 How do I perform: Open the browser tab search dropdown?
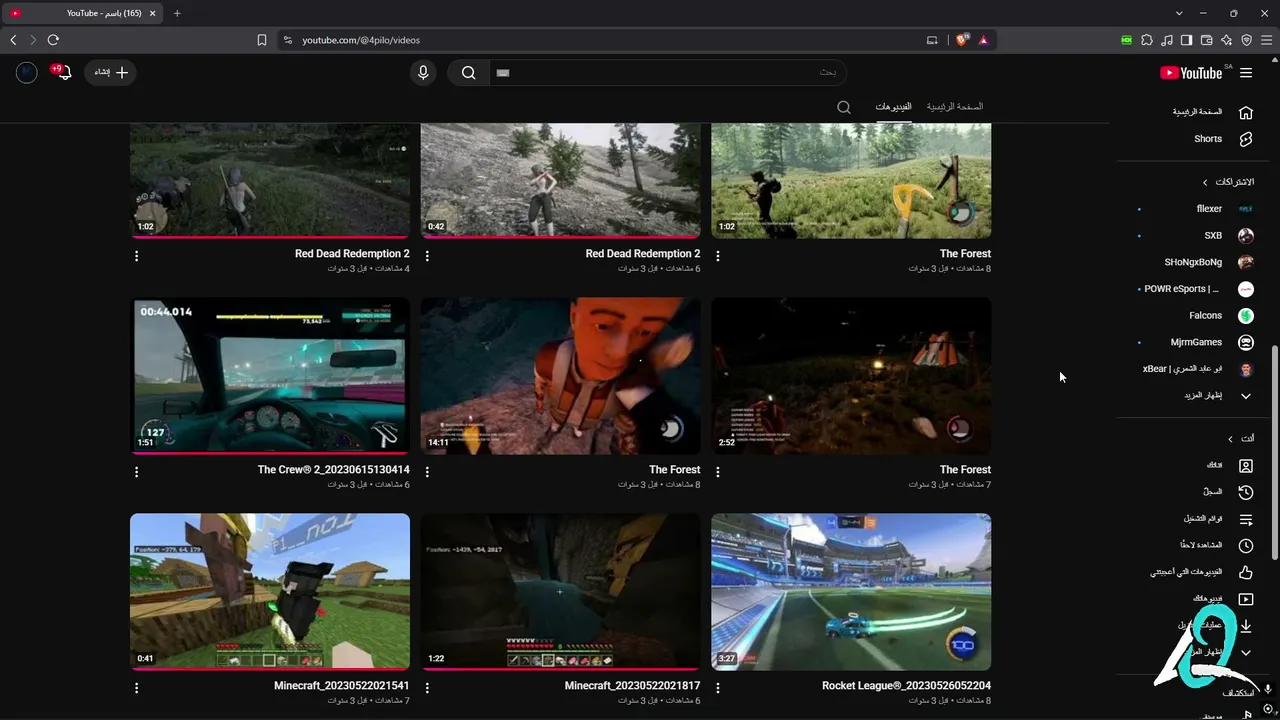(1179, 13)
